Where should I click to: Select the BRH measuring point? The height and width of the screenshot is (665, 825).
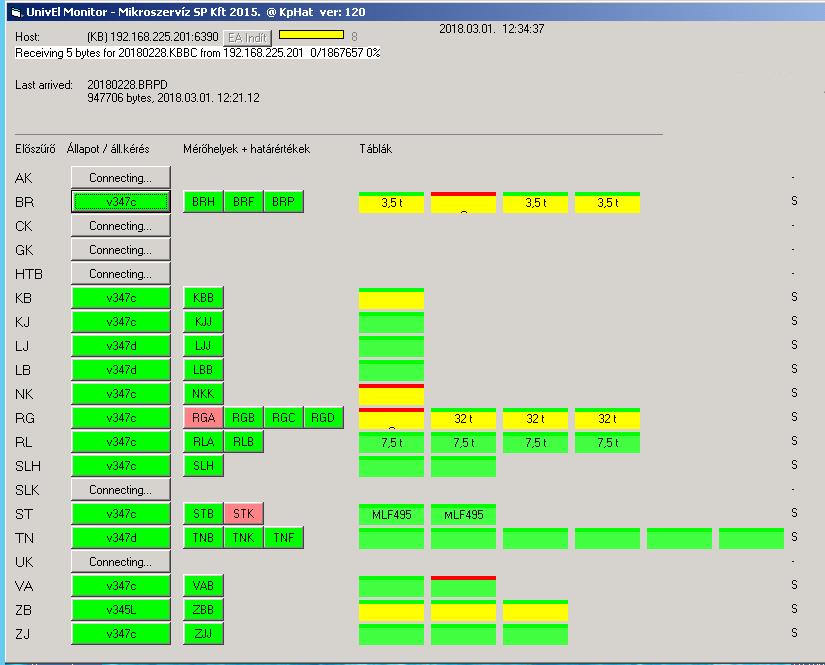coord(203,201)
